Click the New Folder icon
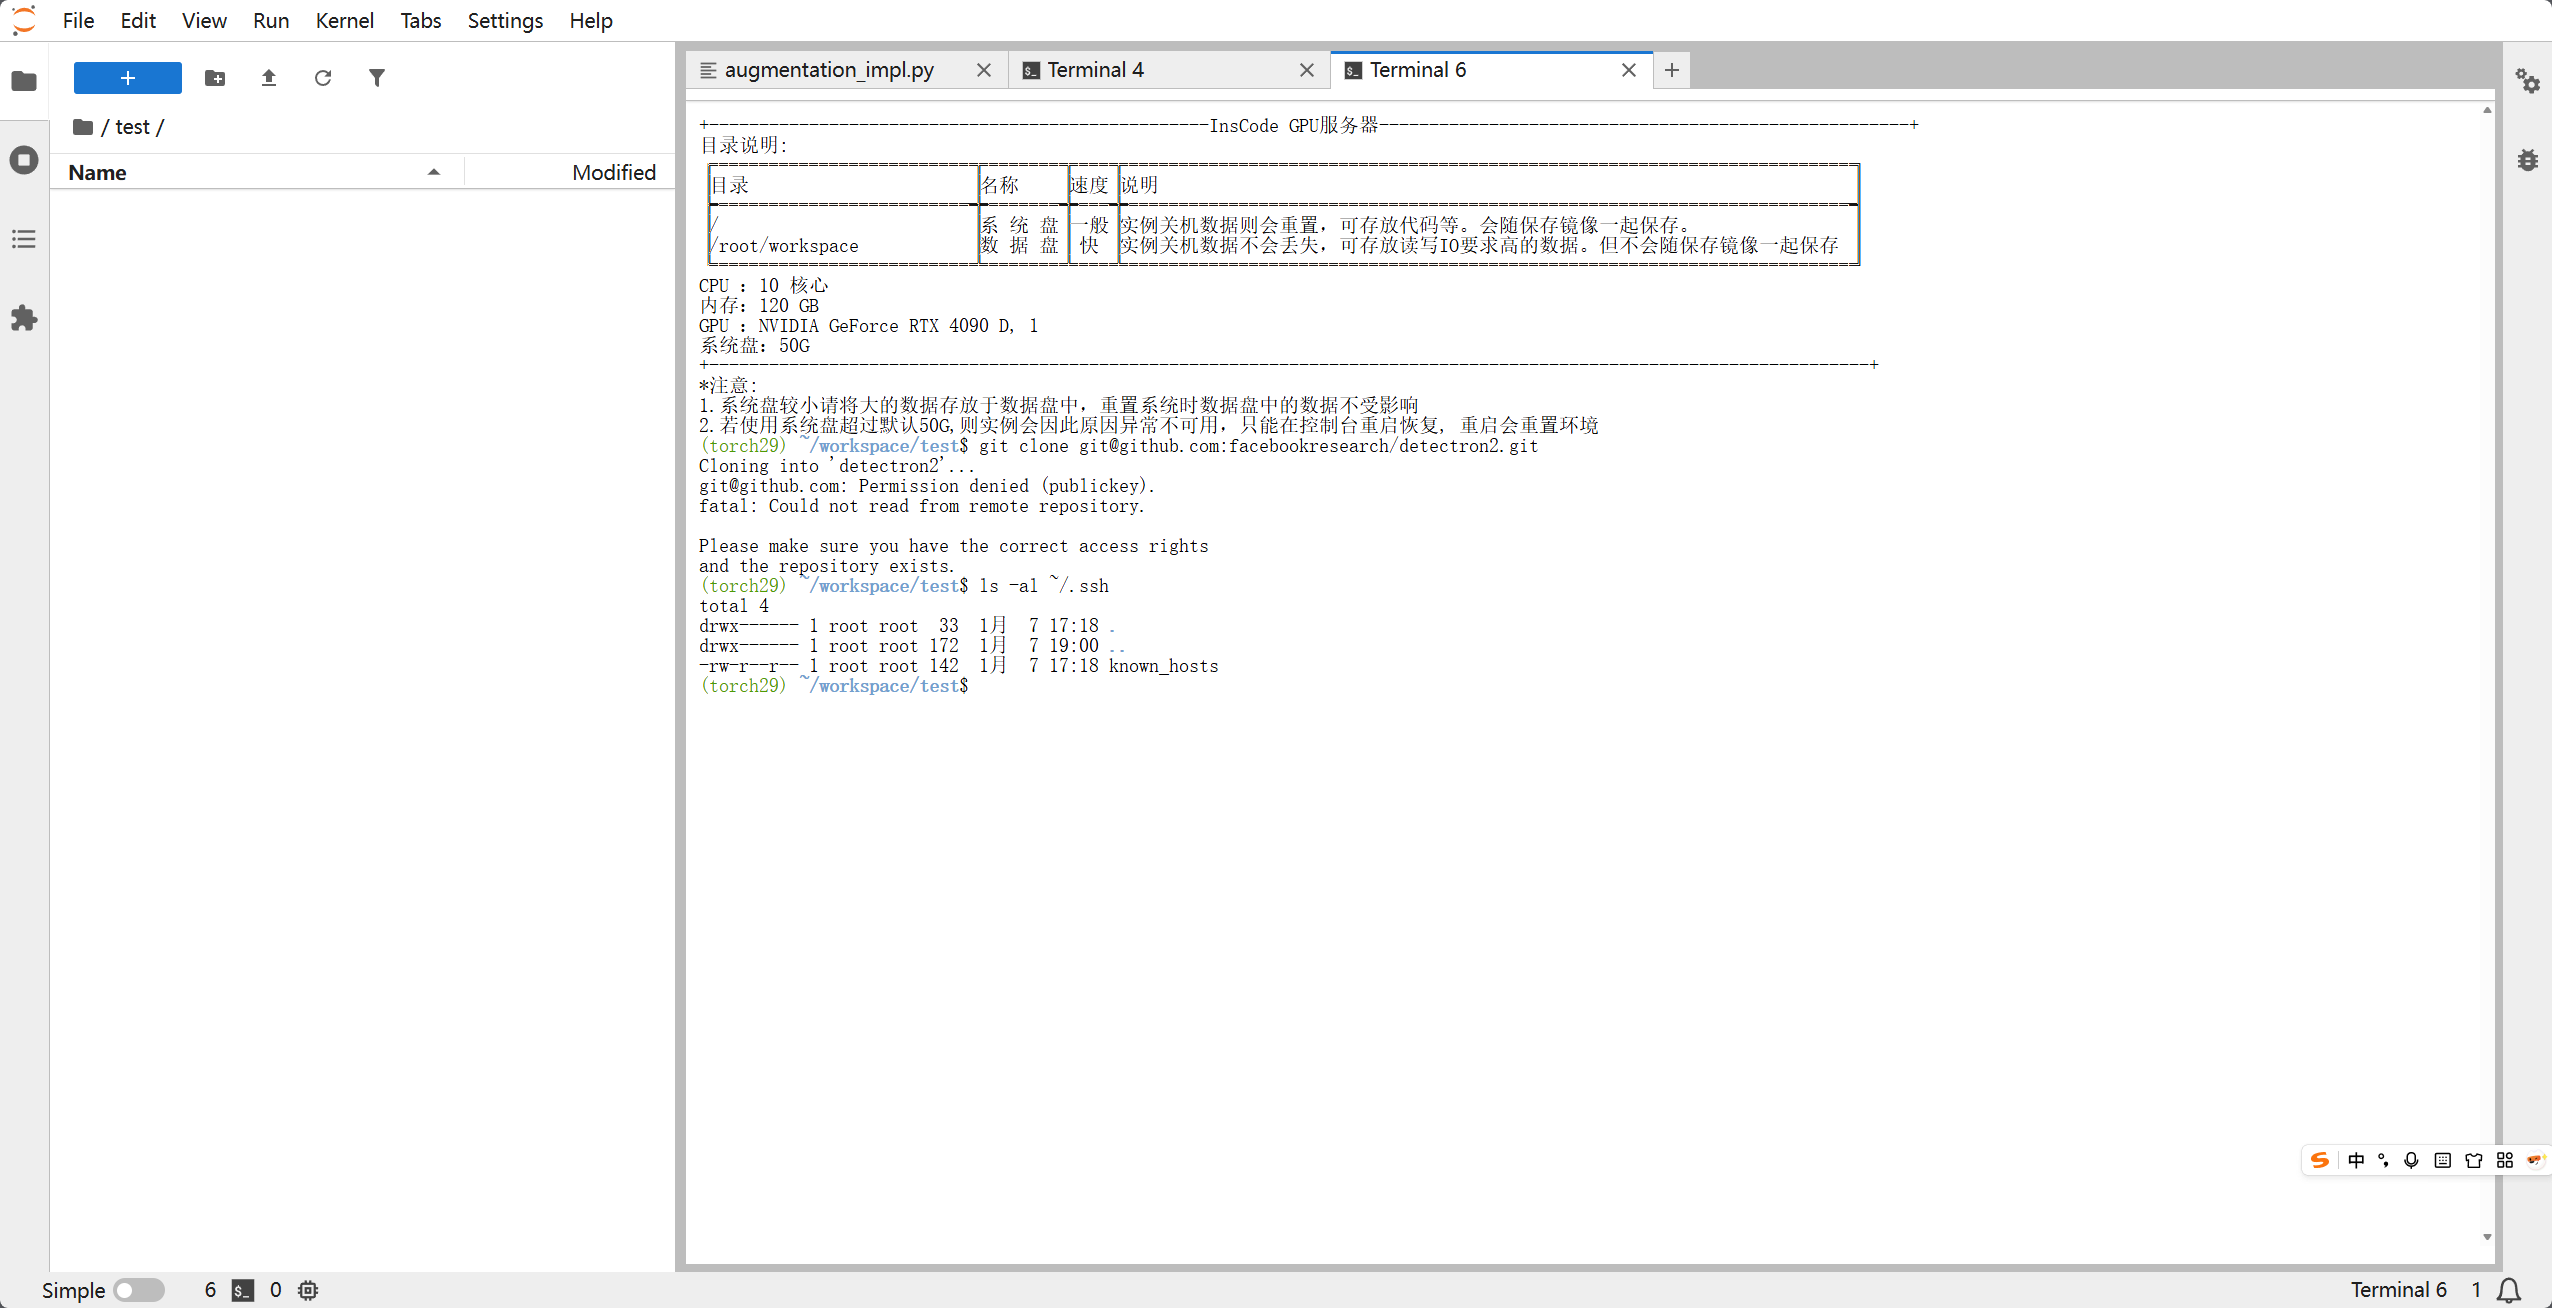 [215, 78]
